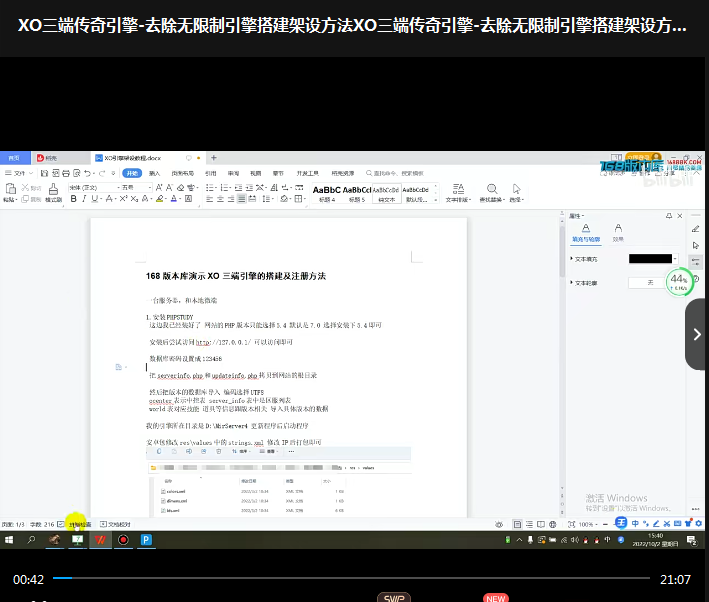Select align left paragraph option

coord(209,199)
